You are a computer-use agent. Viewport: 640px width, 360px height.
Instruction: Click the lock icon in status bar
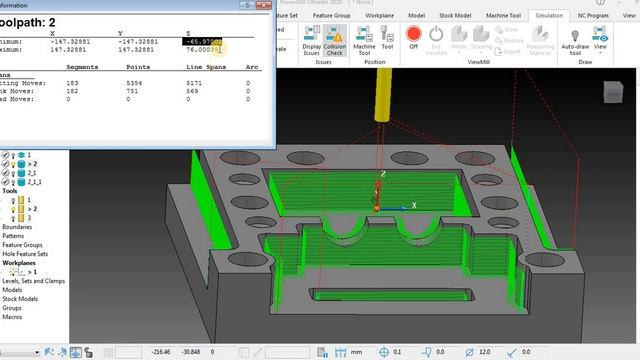tap(89, 352)
